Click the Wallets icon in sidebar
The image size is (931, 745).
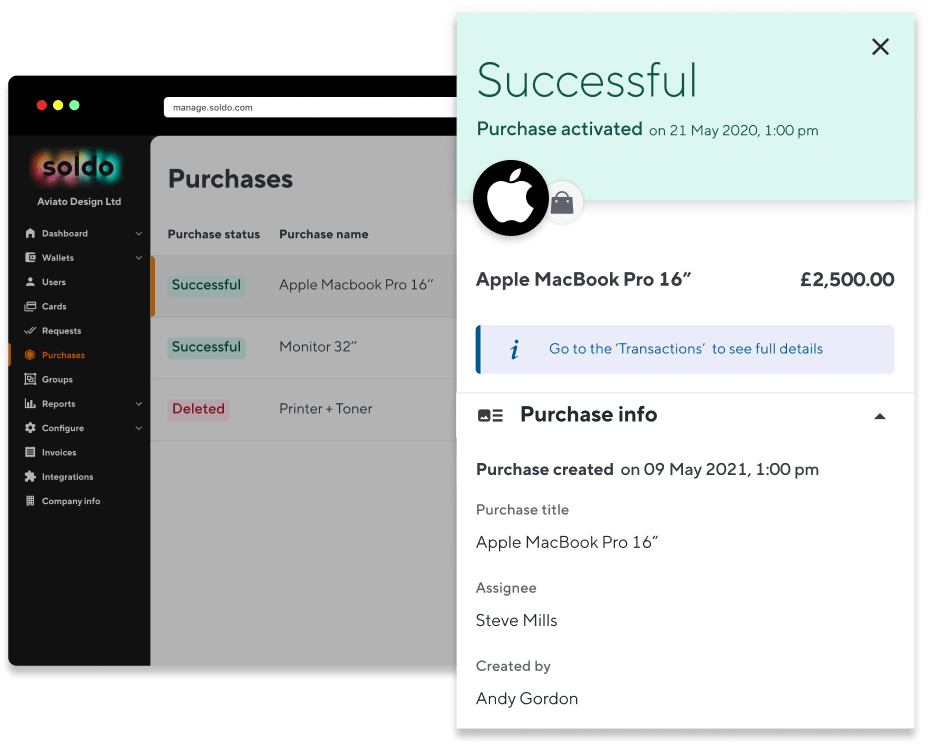(30, 258)
